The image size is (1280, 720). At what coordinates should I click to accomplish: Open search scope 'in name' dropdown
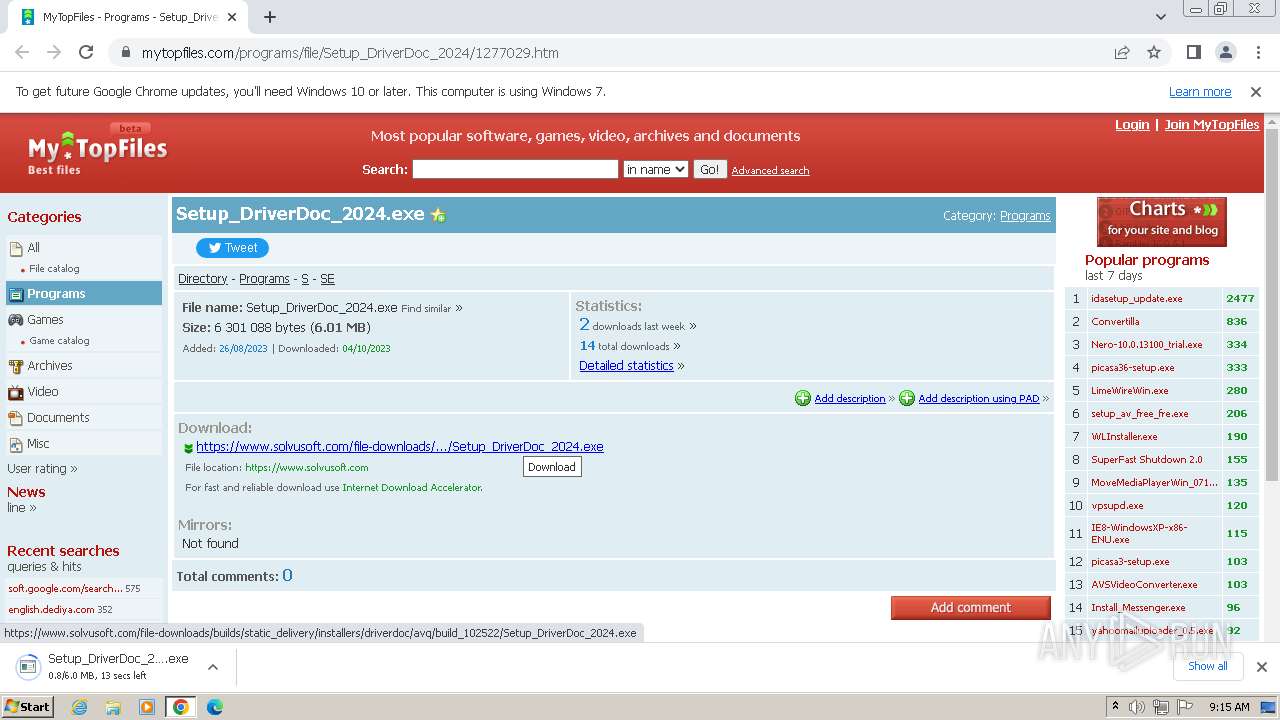click(655, 170)
